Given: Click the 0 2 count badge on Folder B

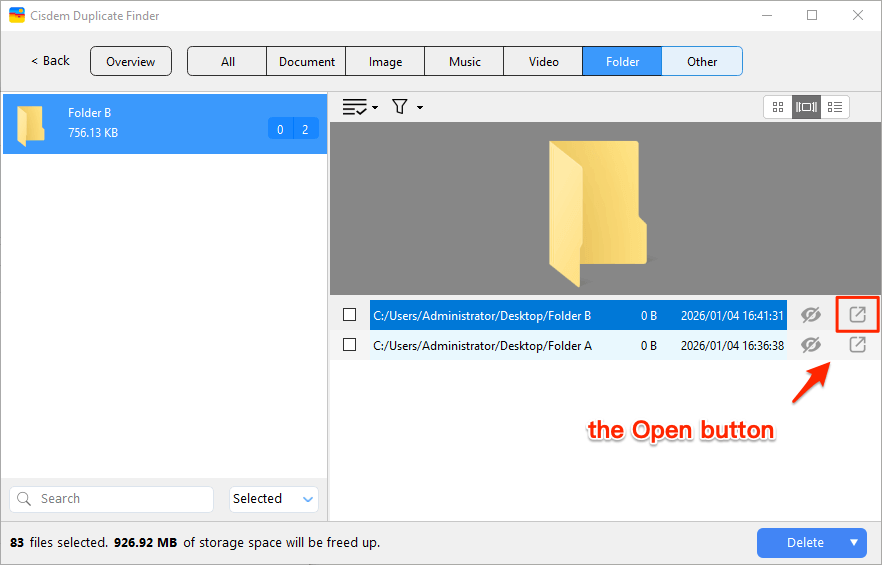Looking at the screenshot, I should 293,129.
